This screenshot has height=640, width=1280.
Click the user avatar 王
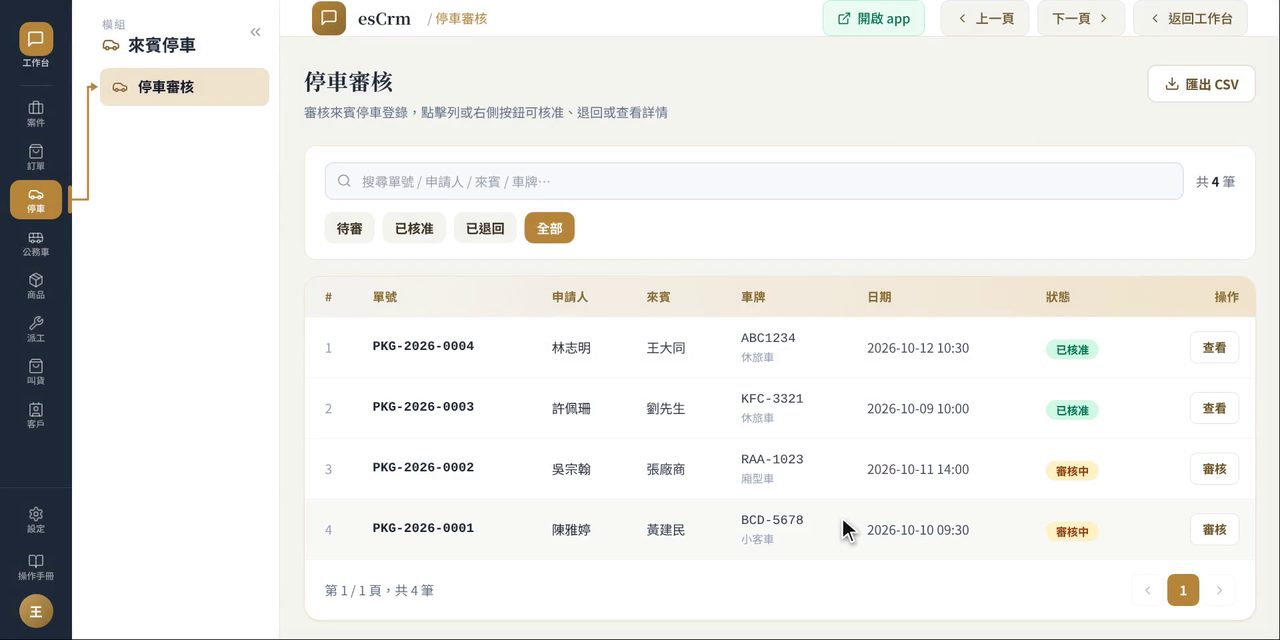[36, 611]
